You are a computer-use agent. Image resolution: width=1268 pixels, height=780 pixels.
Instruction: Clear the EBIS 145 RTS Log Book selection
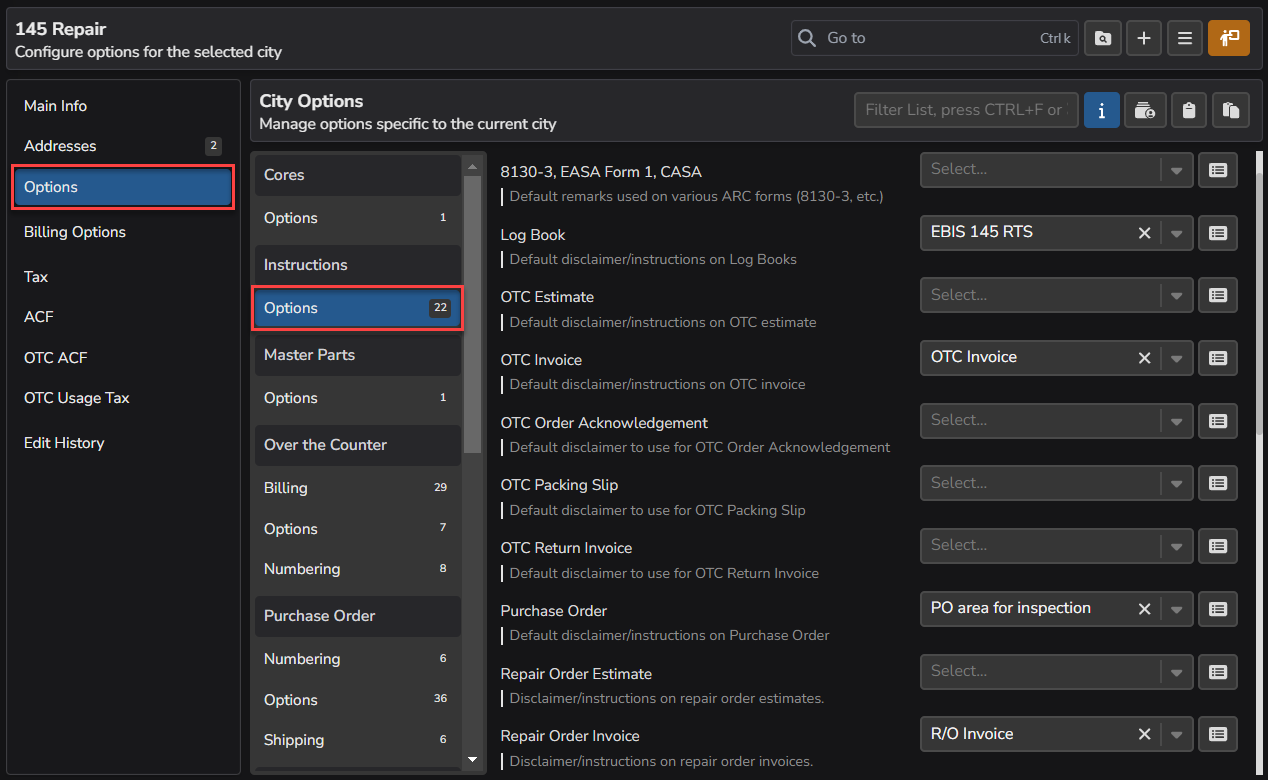click(x=1144, y=233)
